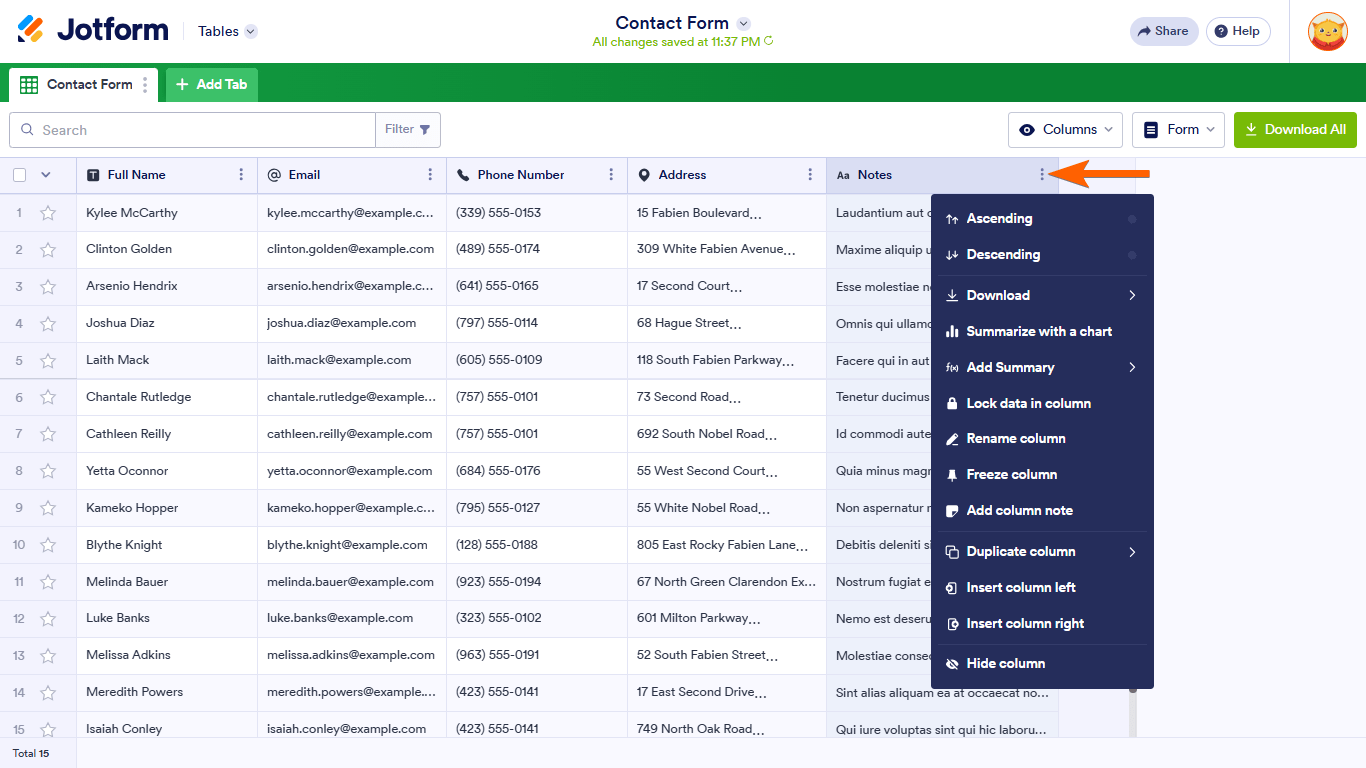This screenshot has height=768, width=1366.
Task: Choose Freeze column in the menu
Action: [x=1011, y=475]
